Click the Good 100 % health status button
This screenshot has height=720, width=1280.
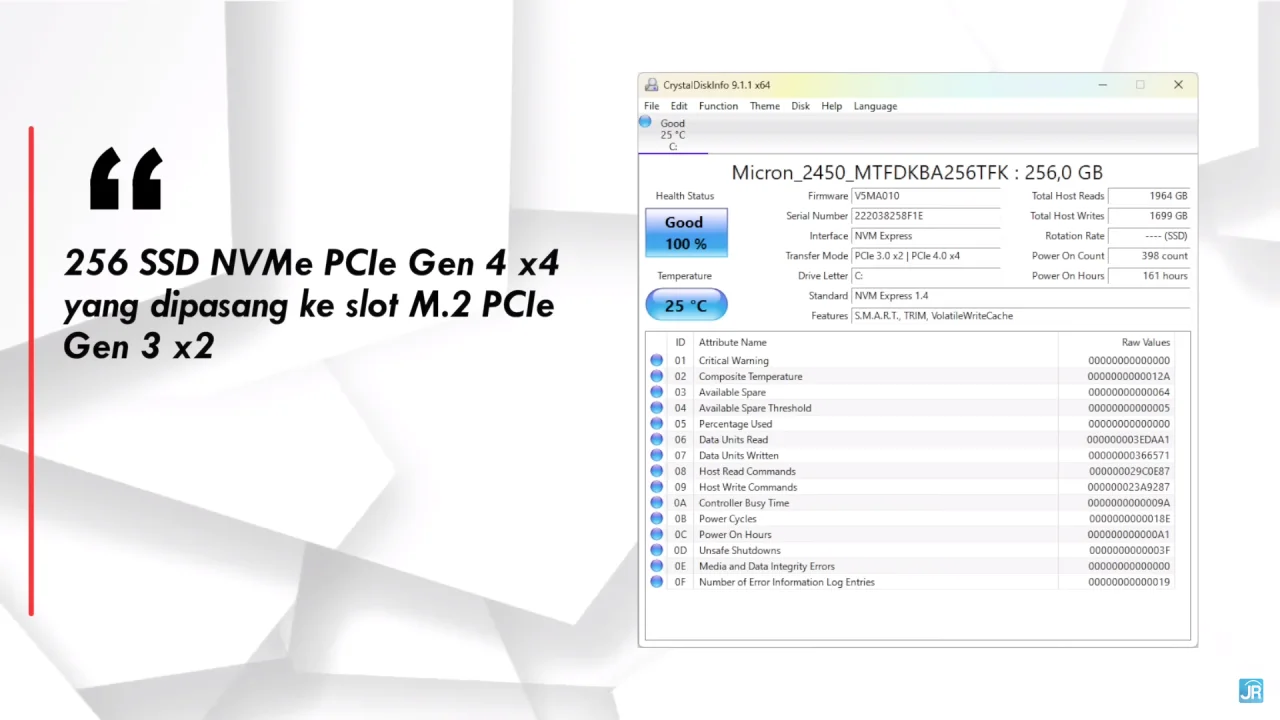click(x=686, y=233)
